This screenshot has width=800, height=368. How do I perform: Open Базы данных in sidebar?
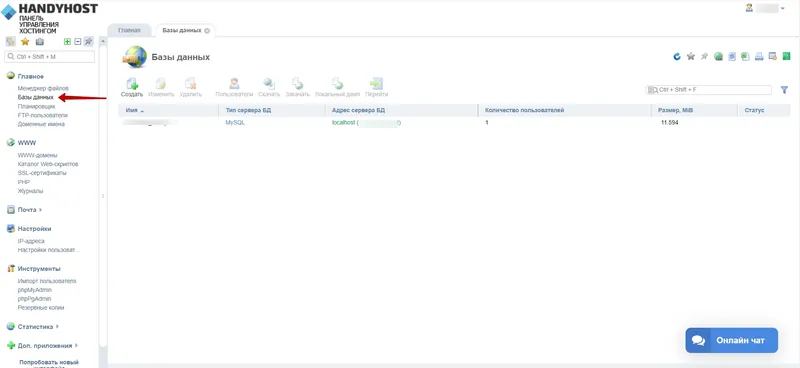point(35,97)
